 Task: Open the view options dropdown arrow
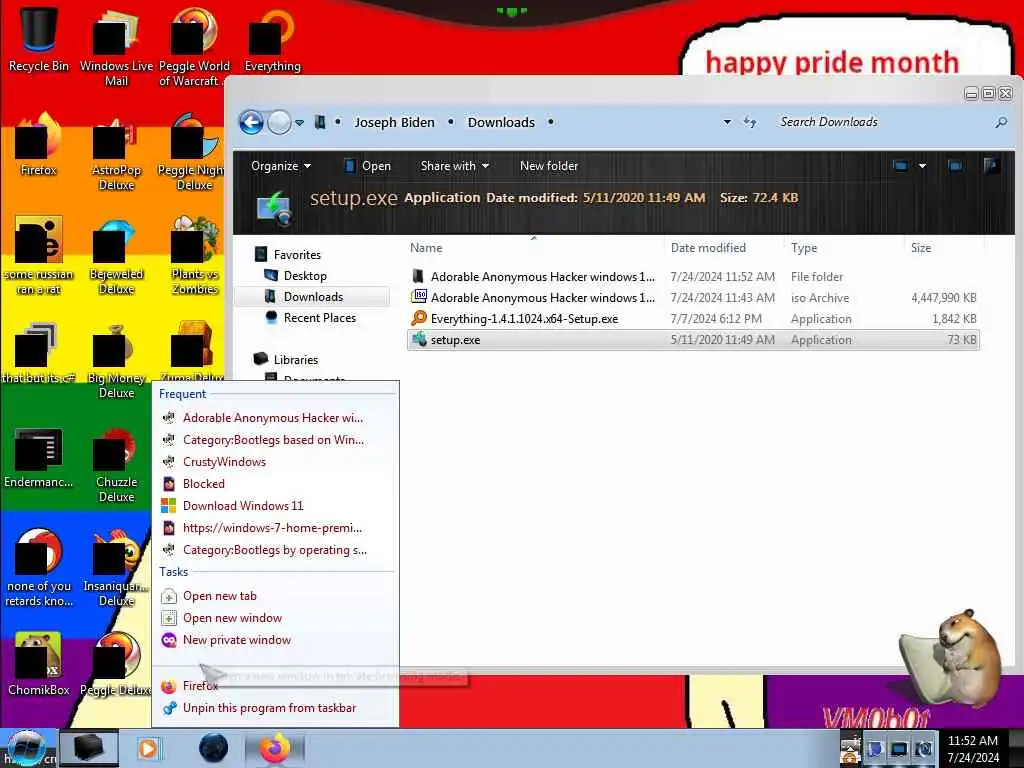click(x=922, y=166)
